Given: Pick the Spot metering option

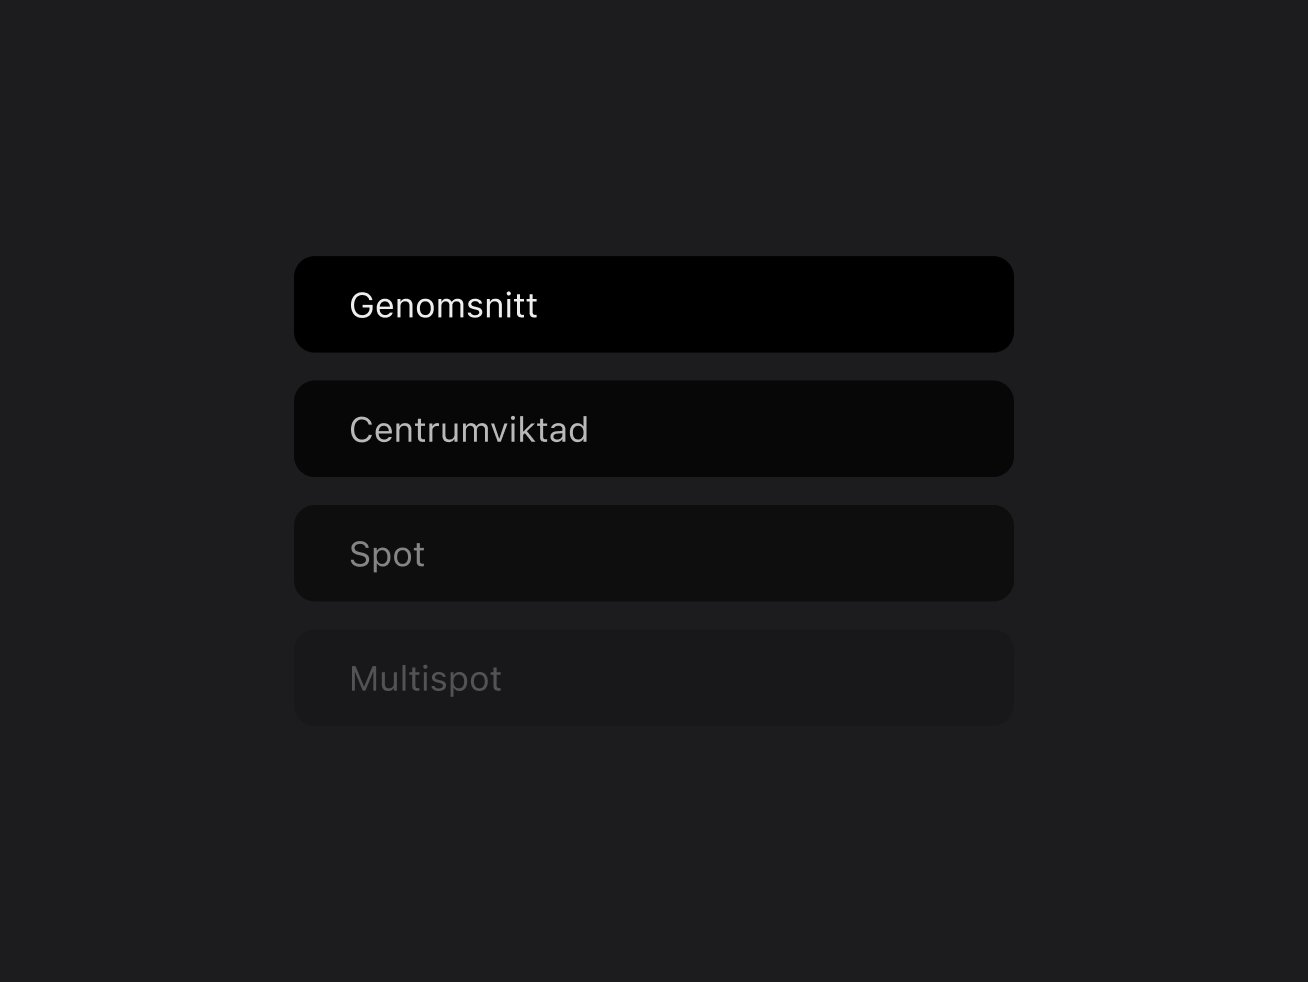Looking at the screenshot, I should click(x=653, y=553).
